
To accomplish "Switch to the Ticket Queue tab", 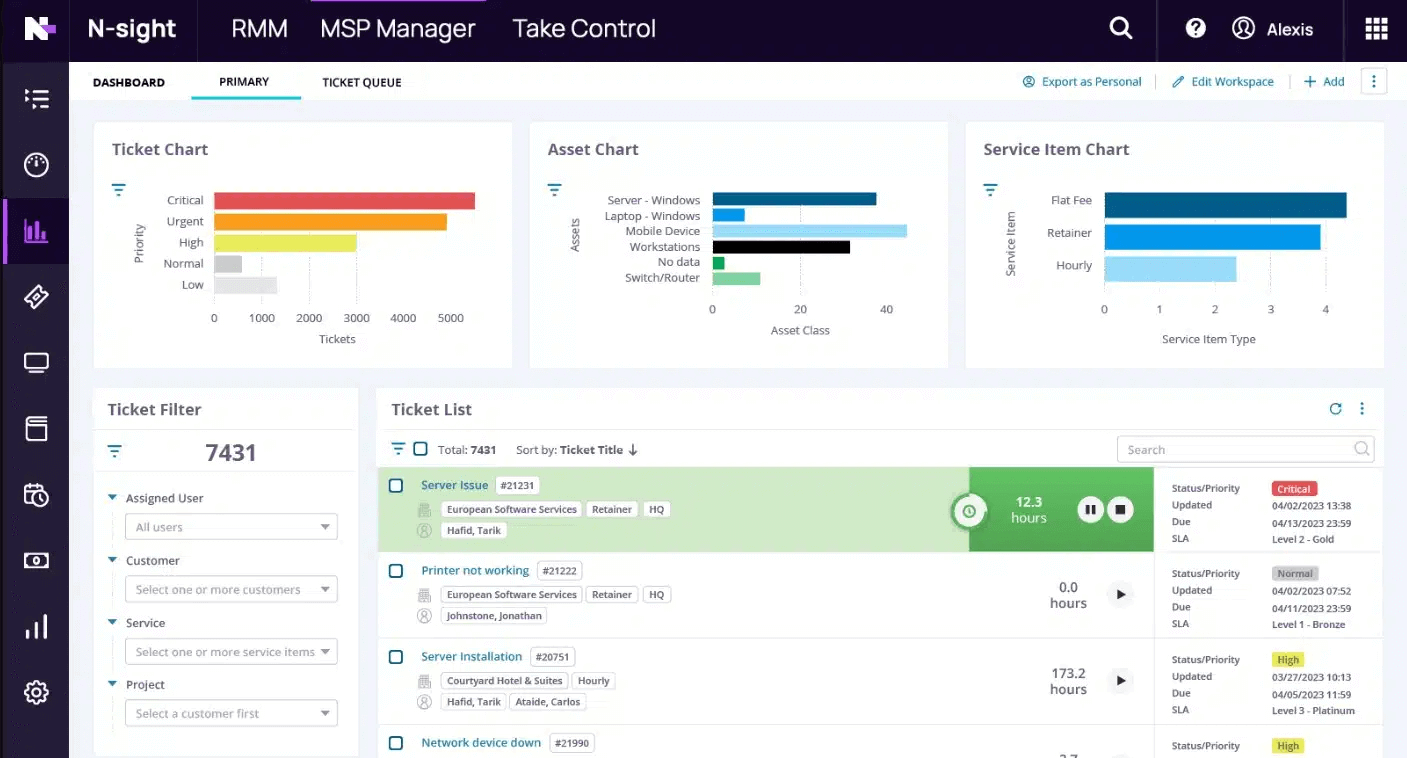I will [361, 83].
